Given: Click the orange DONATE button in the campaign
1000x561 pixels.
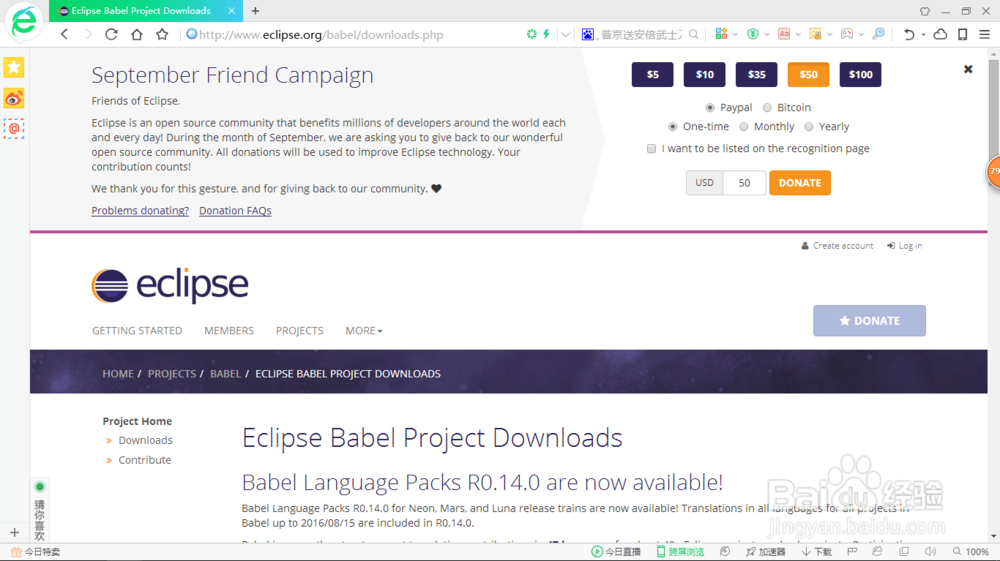Looking at the screenshot, I should coord(800,183).
